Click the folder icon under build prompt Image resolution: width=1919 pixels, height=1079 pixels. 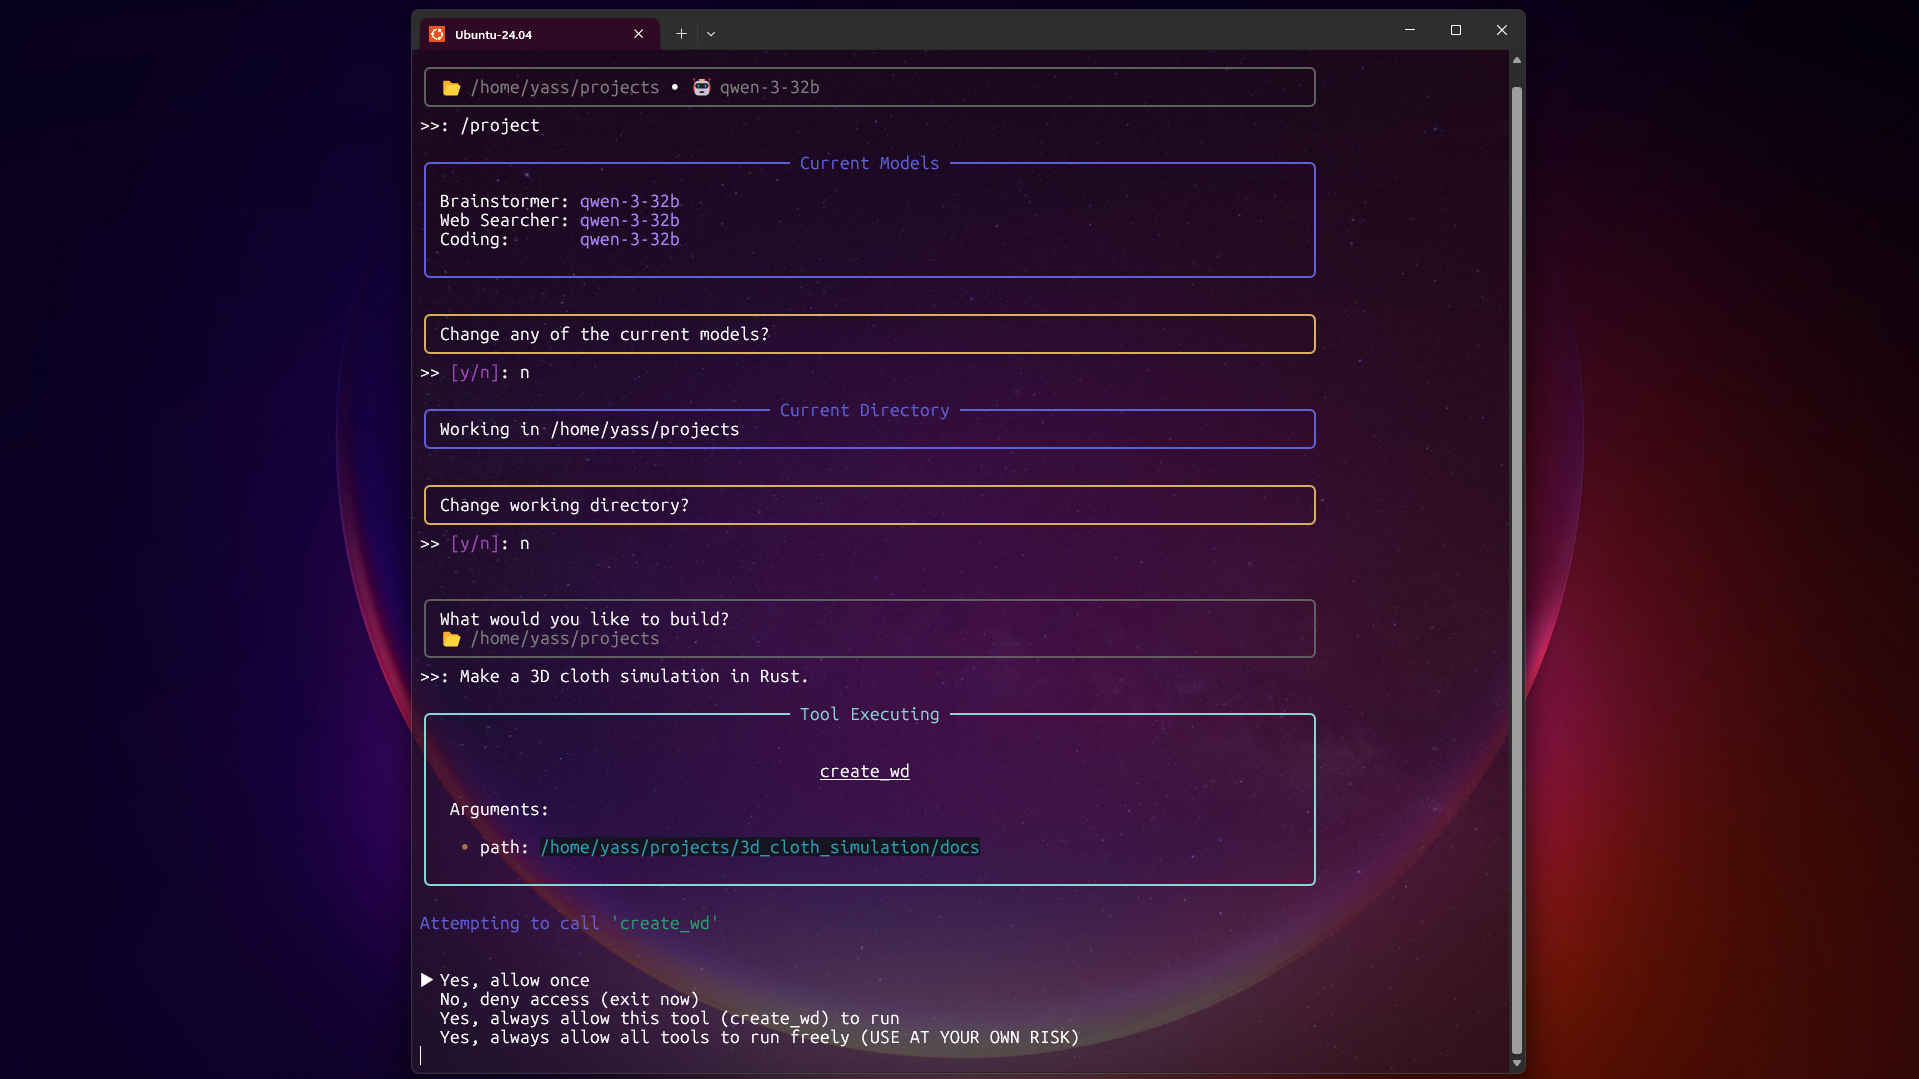pyautogui.click(x=451, y=639)
